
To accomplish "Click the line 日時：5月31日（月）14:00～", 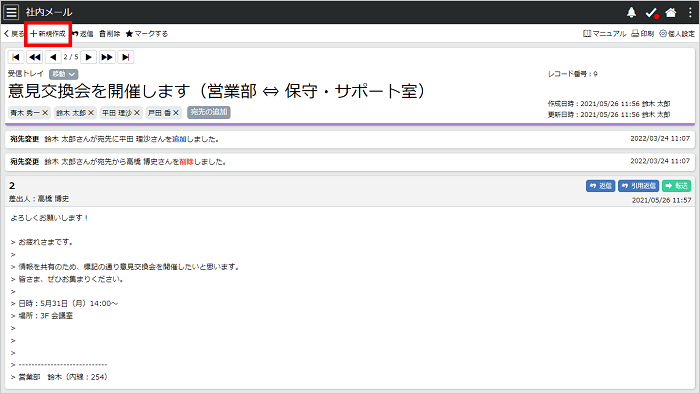I will 68,303.
